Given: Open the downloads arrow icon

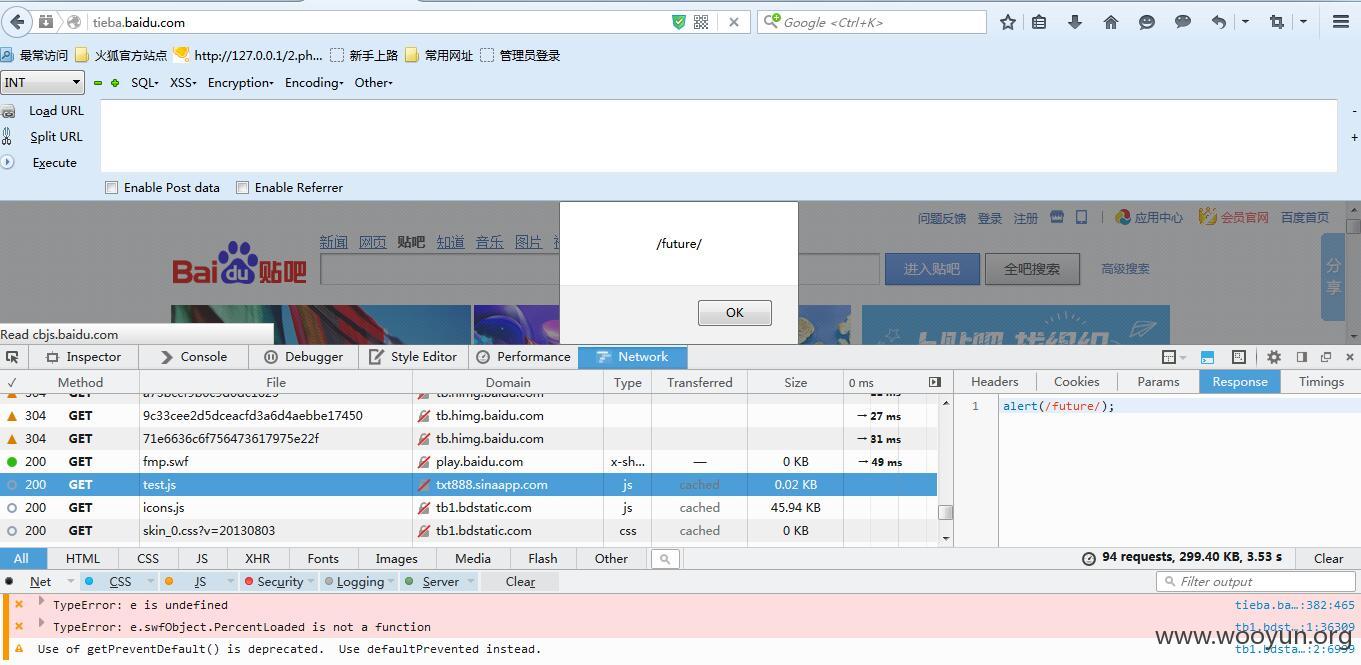Looking at the screenshot, I should [x=1075, y=22].
